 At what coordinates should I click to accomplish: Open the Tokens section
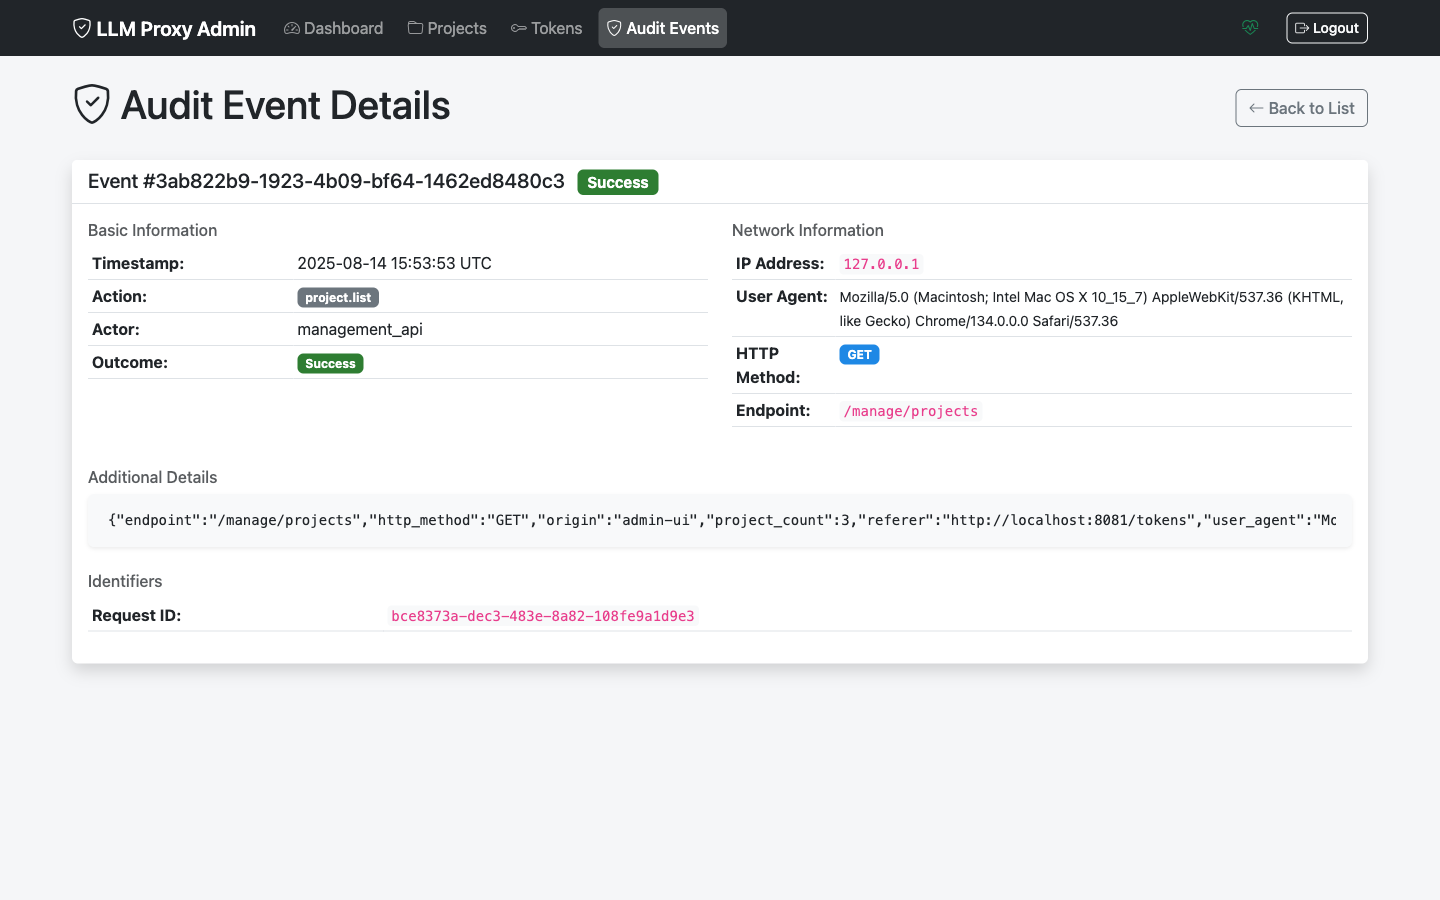tap(546, 28)
